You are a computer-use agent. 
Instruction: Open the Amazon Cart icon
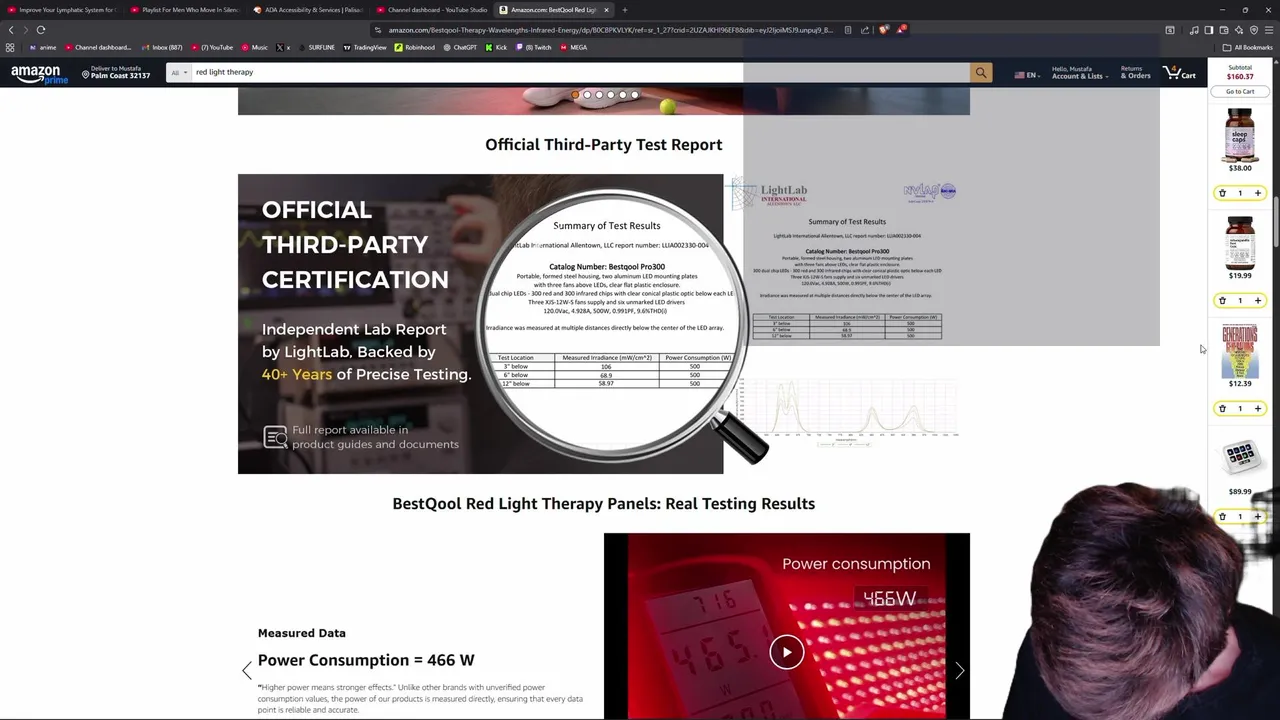tap(1180, 73)
